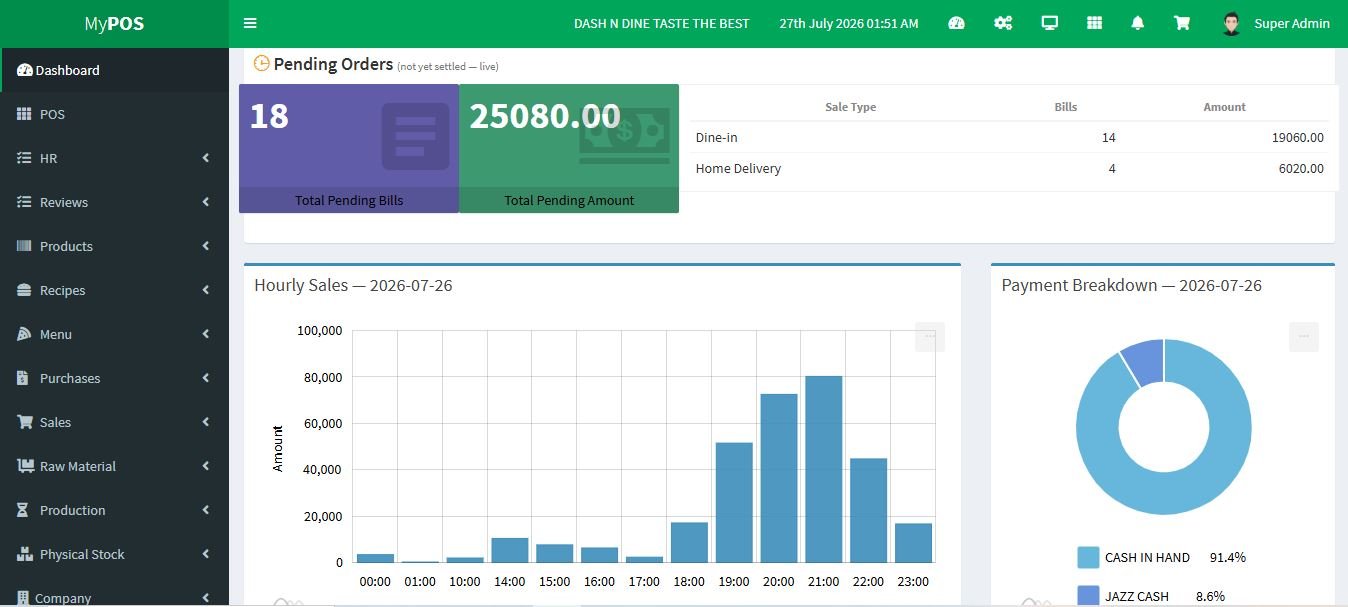Click the Purchases invoice icon in the sidebar
The height and width of the screenshot is (607, 1348).
(23, 378)
